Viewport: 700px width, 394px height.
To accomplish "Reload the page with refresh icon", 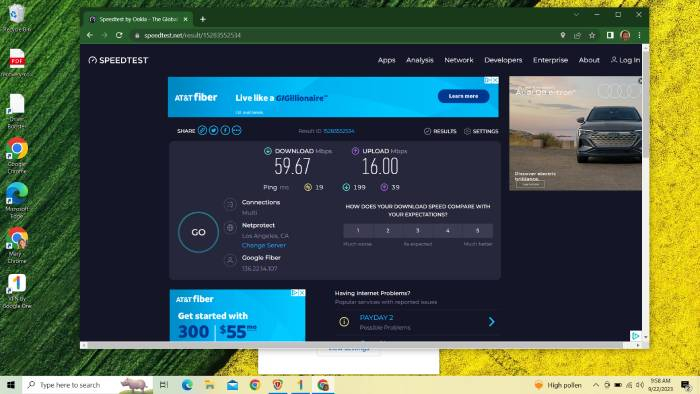I will pos(119,35).
